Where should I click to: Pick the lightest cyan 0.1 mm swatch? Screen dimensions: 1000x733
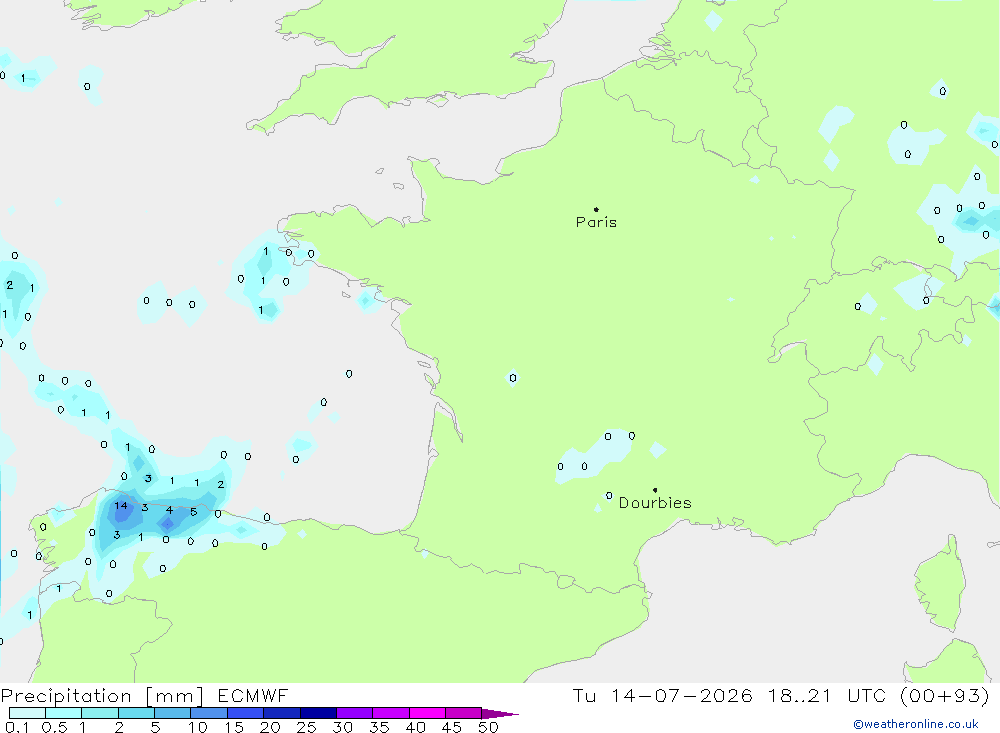coord(27,713)
